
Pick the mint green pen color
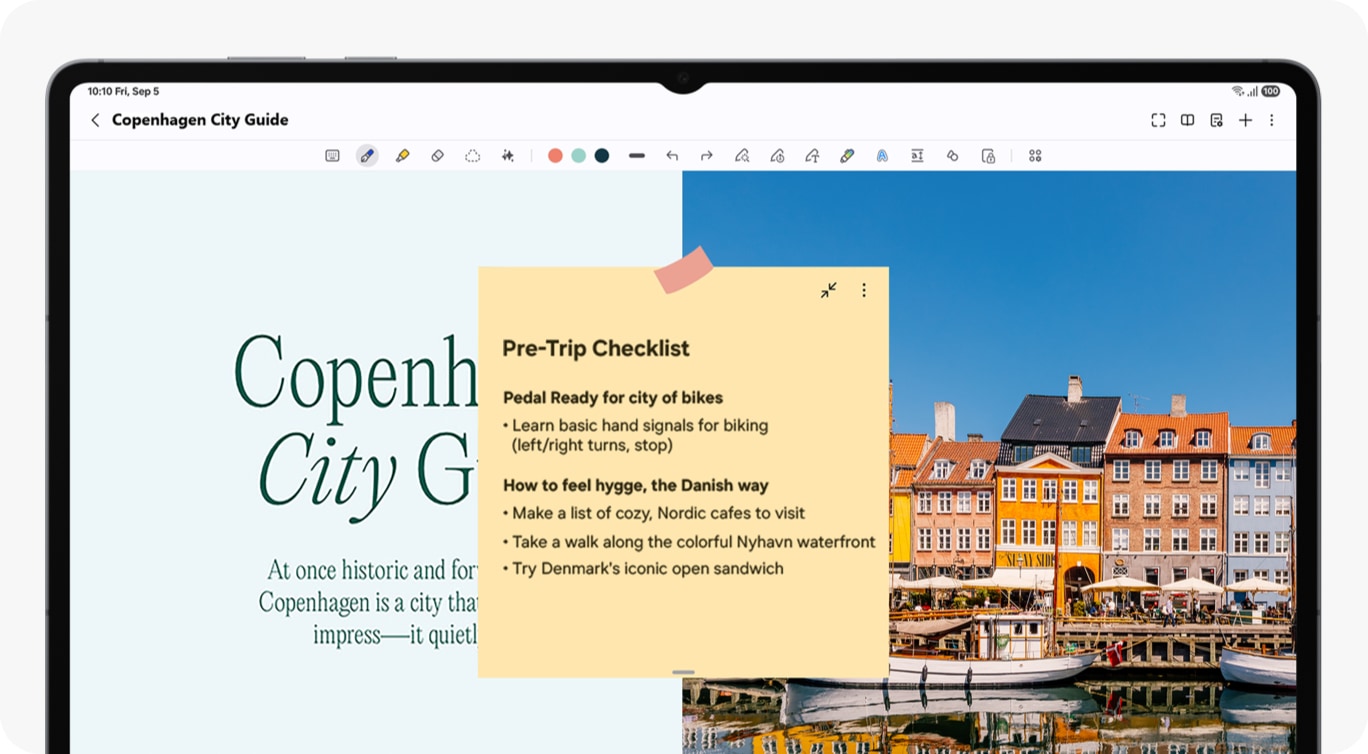point(578,156)
